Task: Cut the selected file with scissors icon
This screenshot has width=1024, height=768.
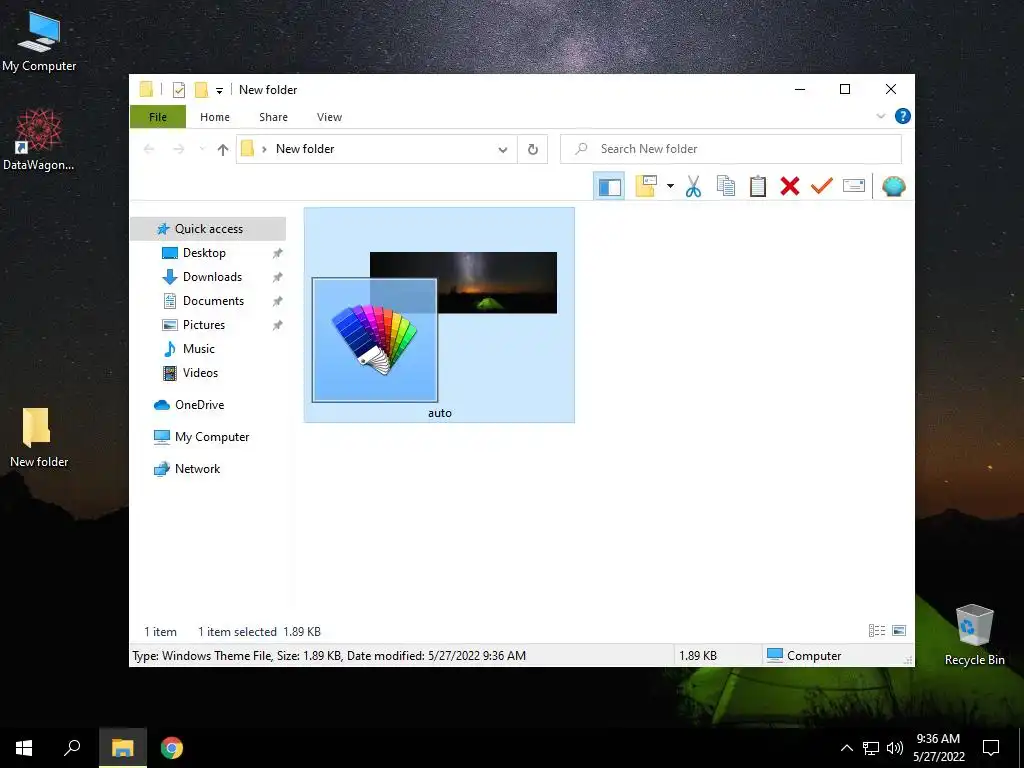Action: 693,187
